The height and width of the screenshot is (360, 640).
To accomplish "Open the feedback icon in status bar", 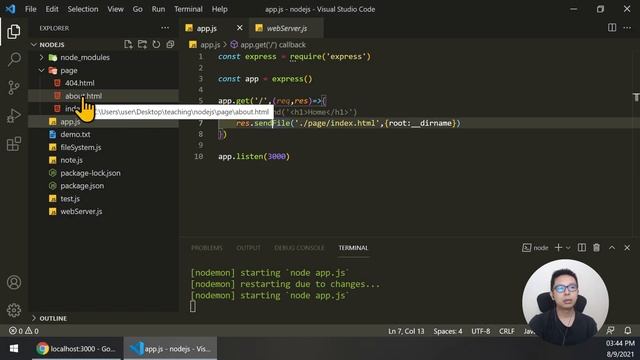I will [x=610, y=330].
